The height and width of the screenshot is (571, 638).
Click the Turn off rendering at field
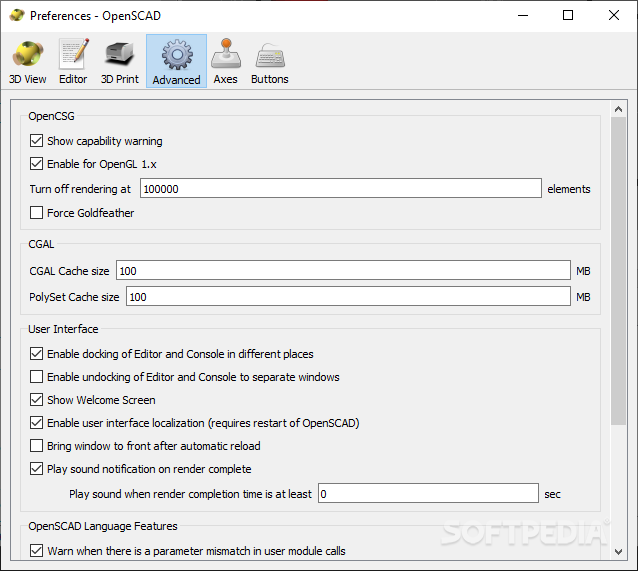point(341,188)
